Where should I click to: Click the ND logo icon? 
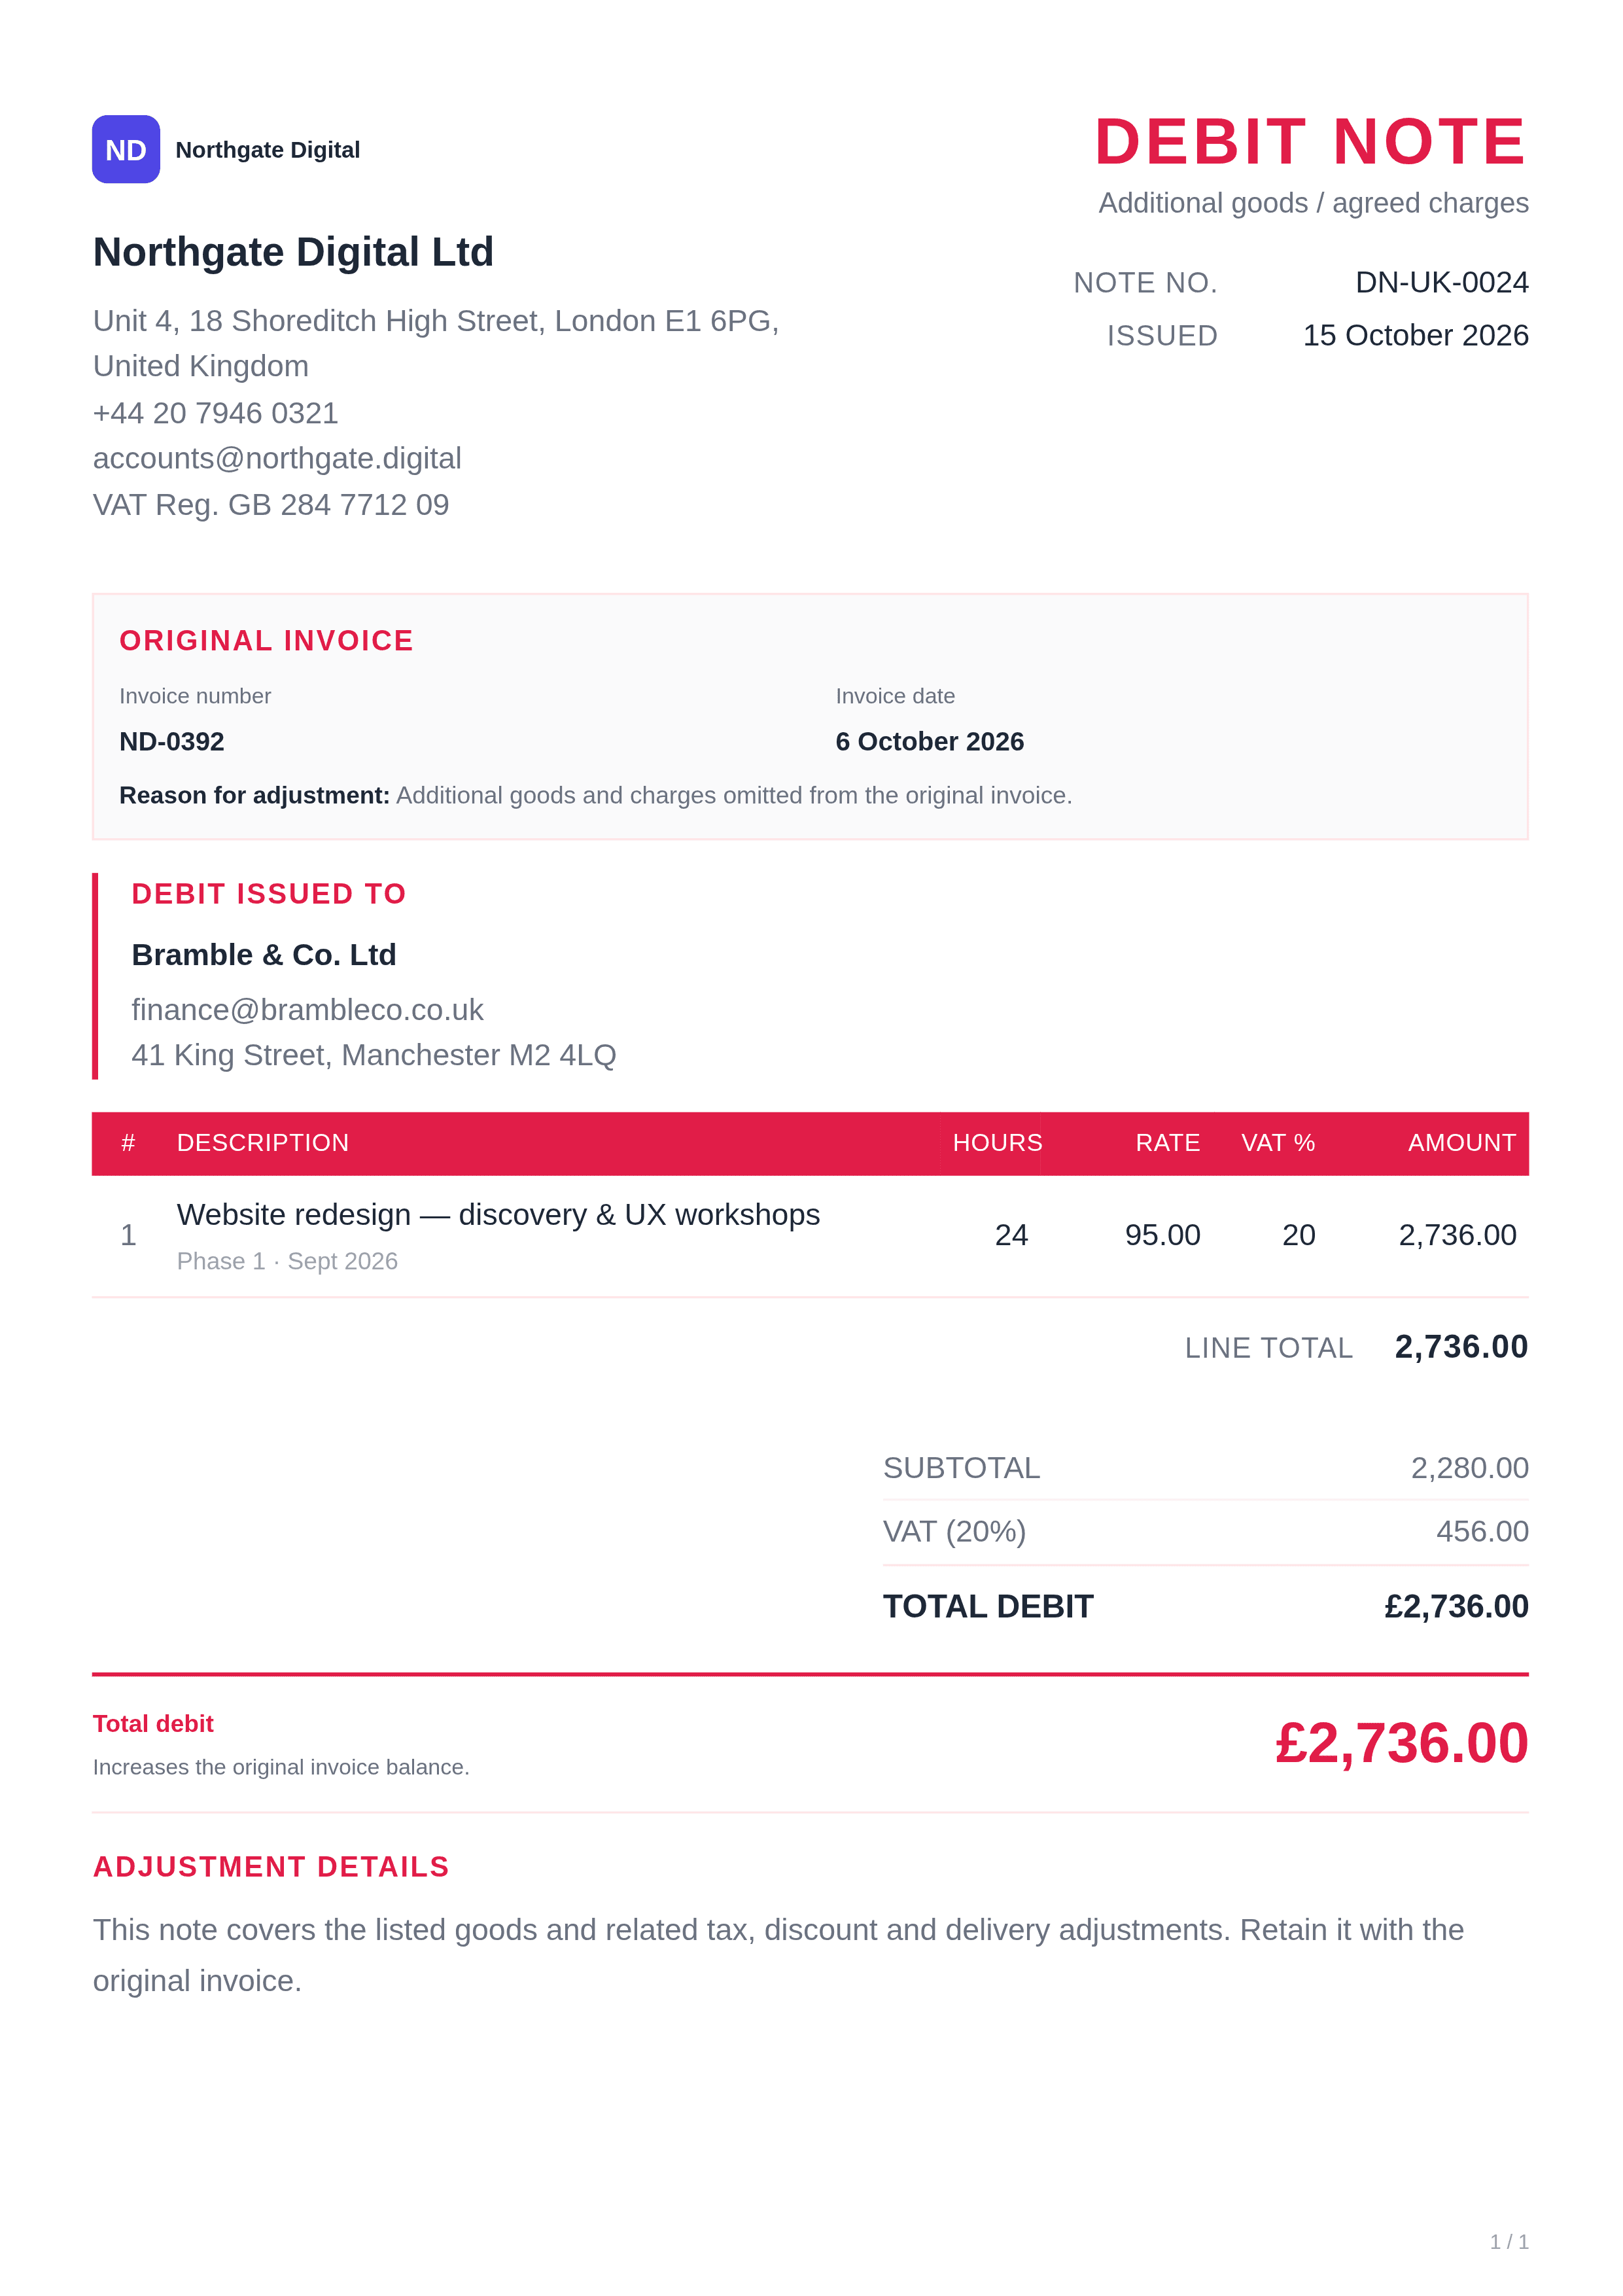[x=126, y=149]
